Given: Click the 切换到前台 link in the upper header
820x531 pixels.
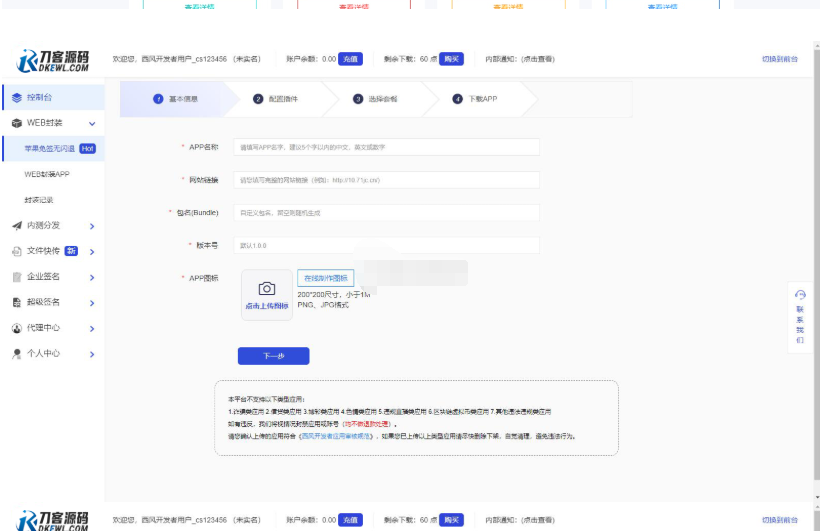Looking at the screenshot, I should coord(780,59).
